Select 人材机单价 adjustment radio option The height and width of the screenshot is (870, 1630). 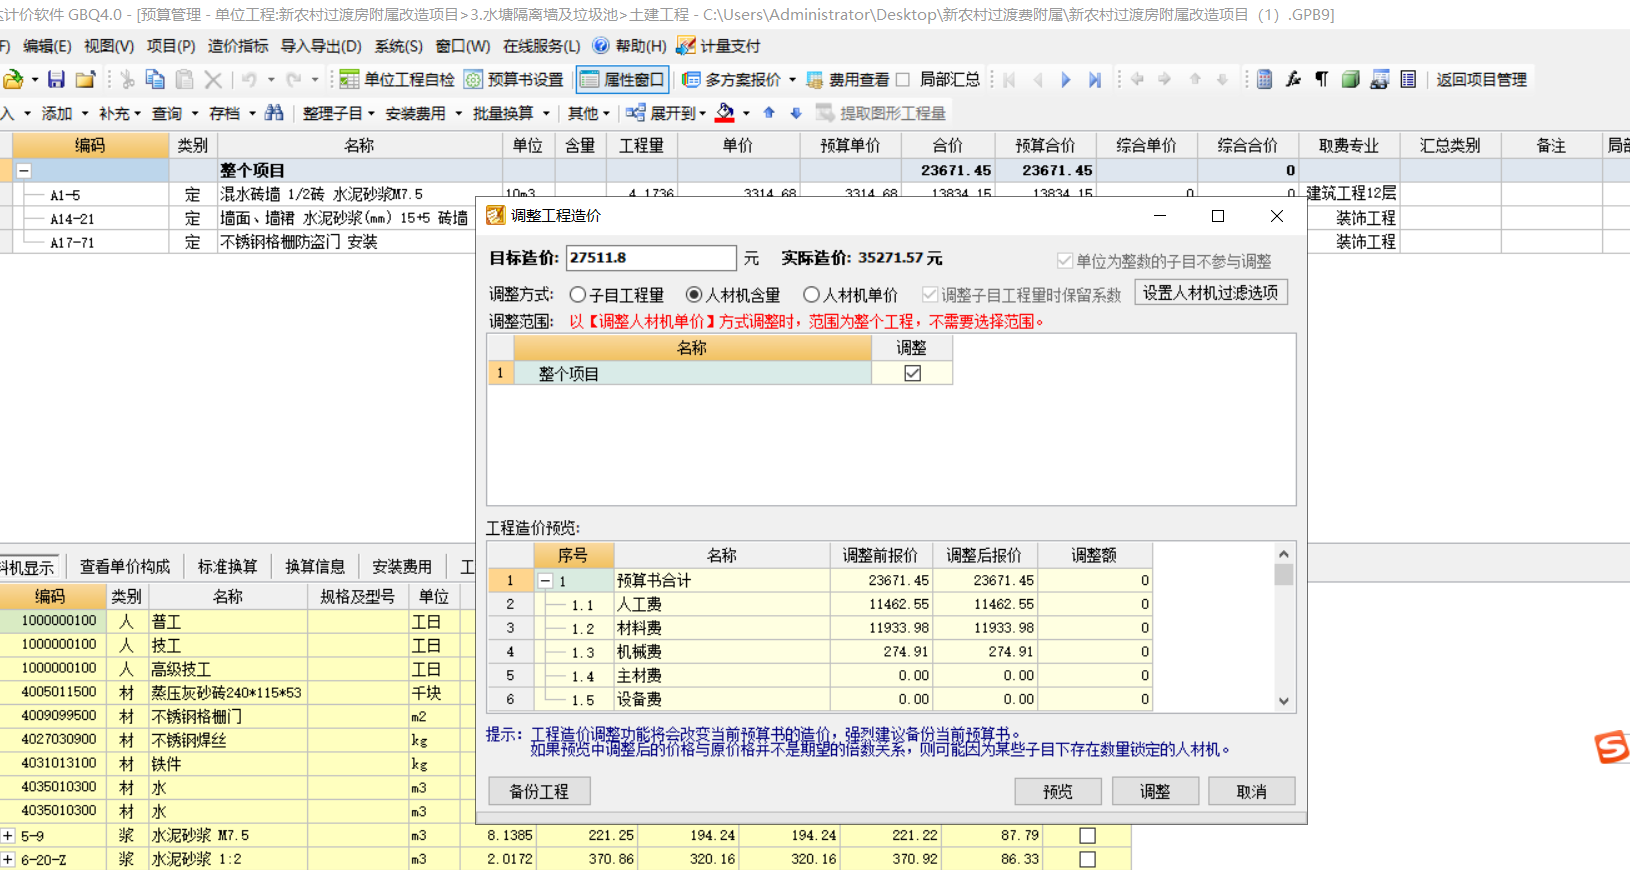click(811, 294)
